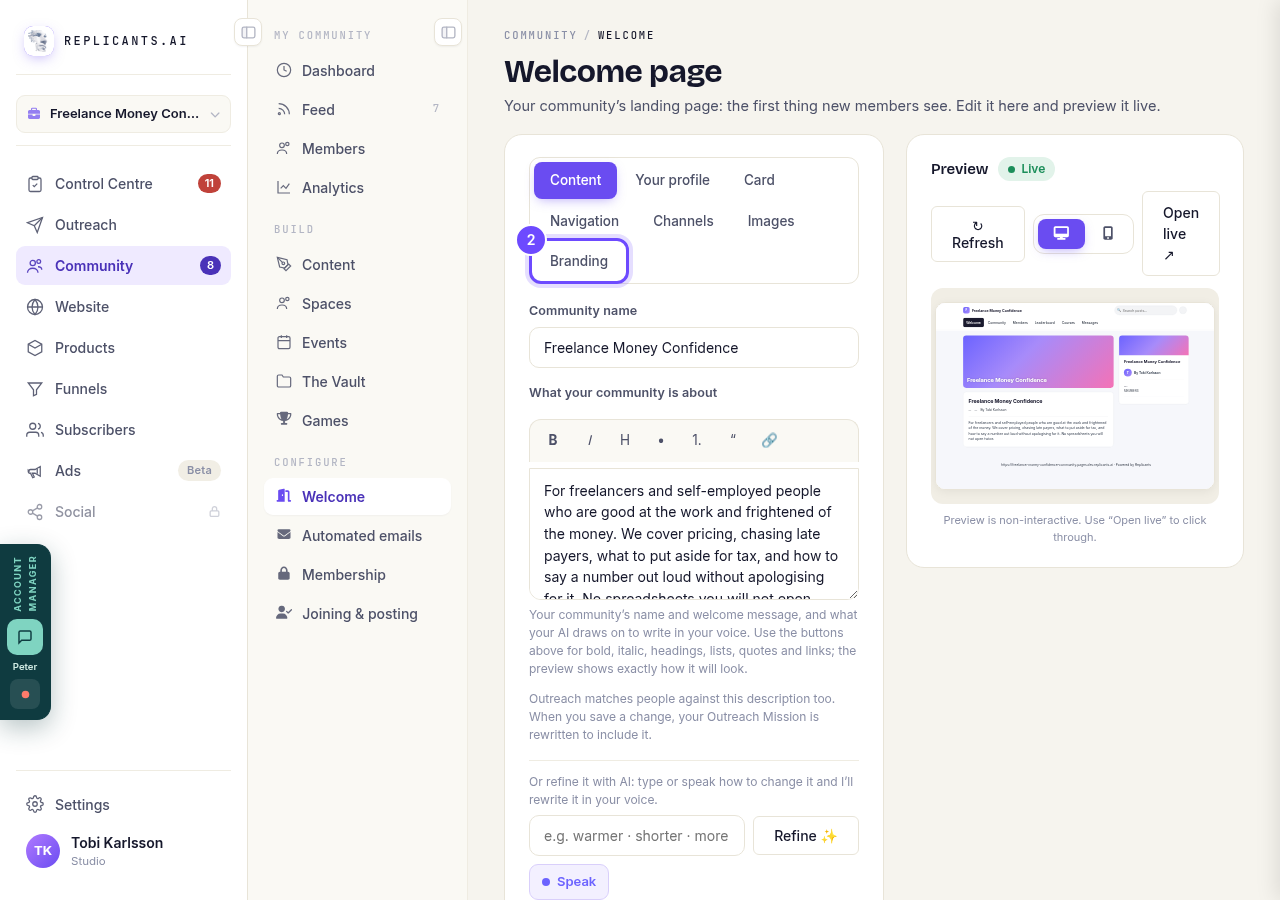Viewport: 1280px width, 900px height.
Task: Click the community page preview thumbnail
Action: [1075, 396]
